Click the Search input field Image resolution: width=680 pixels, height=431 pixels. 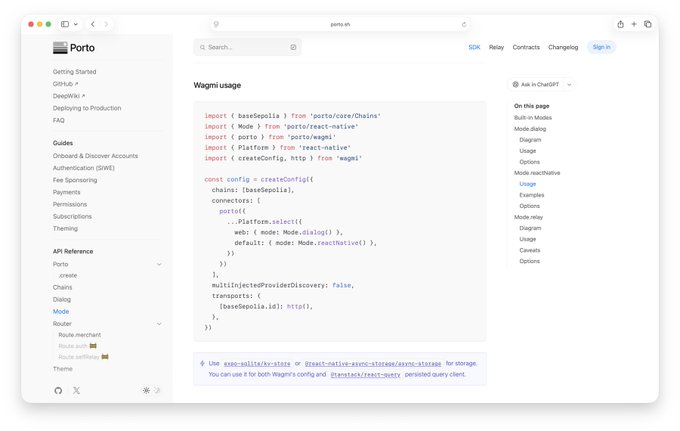245,47
